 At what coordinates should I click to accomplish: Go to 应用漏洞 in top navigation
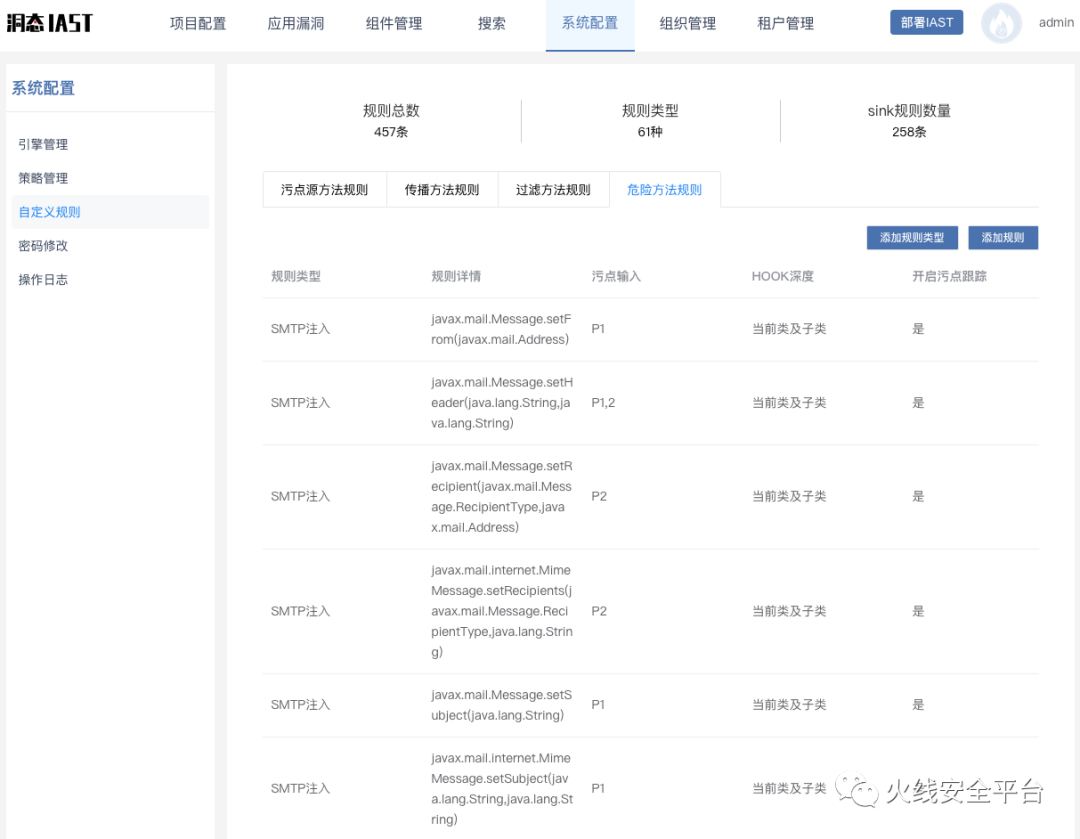(296, 23)
